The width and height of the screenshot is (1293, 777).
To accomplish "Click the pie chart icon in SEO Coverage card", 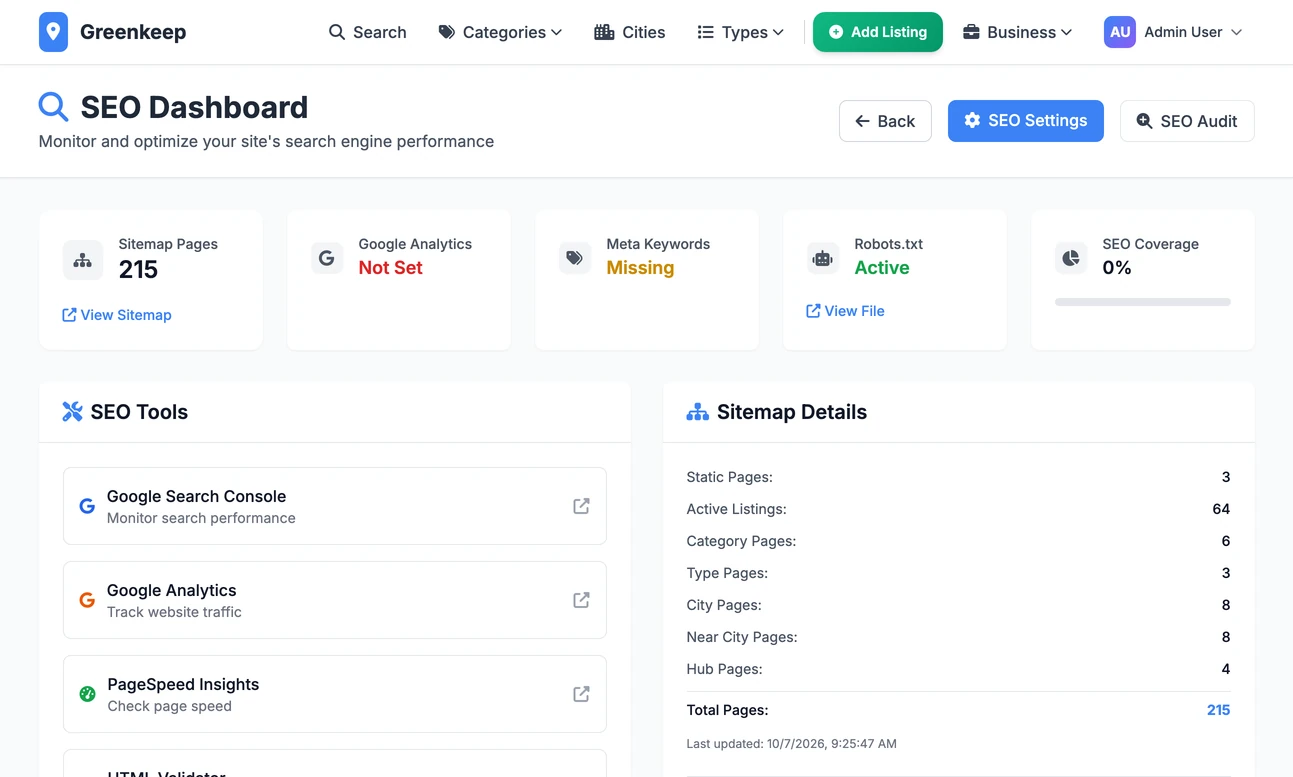I will click(1071, 258).
